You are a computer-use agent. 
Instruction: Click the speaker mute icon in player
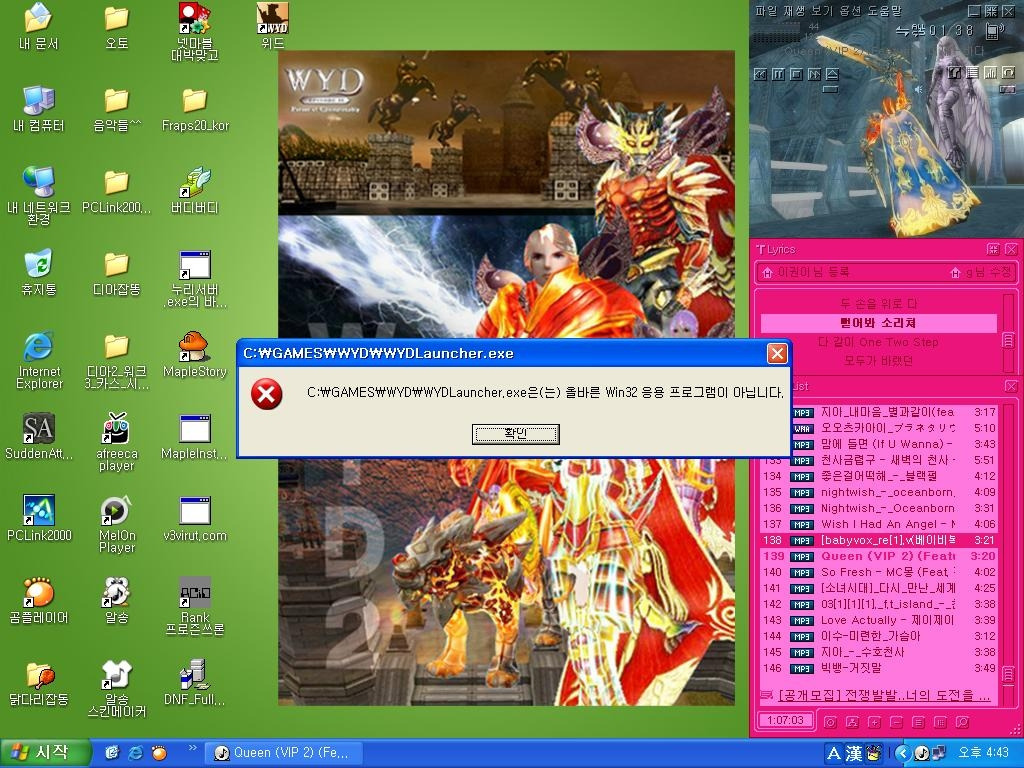pyautogui.click(x=920, y=89)
